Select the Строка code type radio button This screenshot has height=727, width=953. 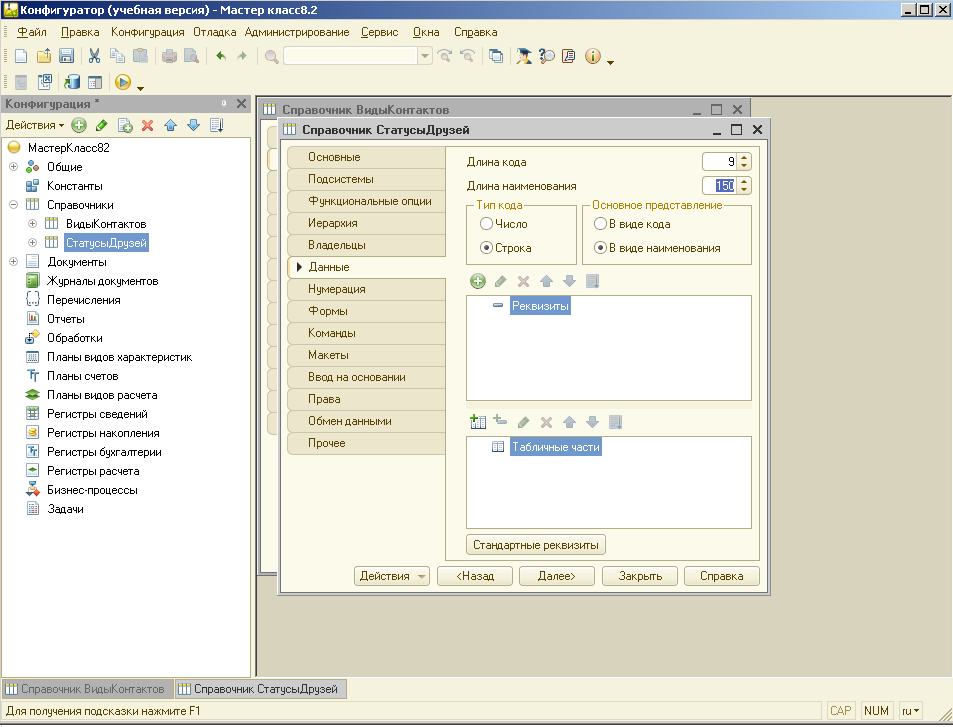(x=487, y=248)
